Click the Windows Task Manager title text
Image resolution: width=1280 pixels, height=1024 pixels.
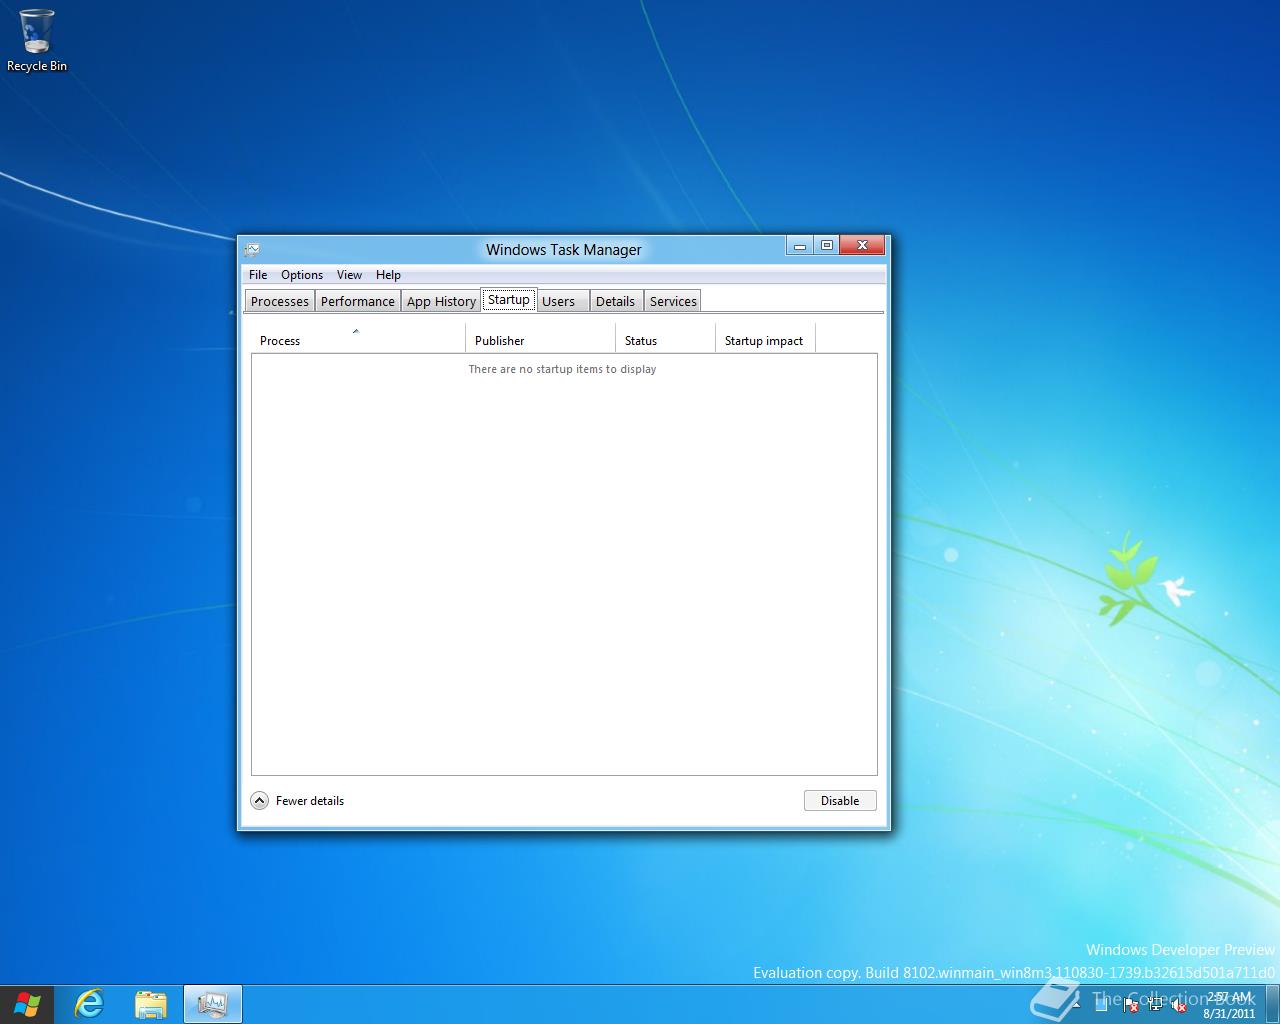[564, 250]
